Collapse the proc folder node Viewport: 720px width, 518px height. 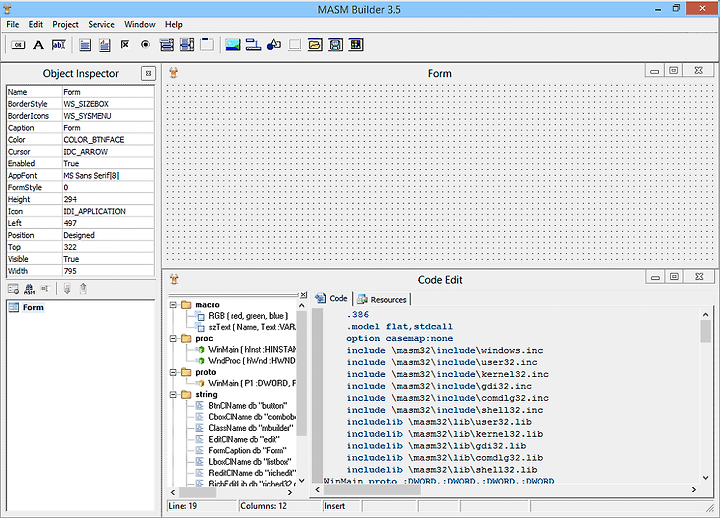pyautogui.click(x=173, y=338)
